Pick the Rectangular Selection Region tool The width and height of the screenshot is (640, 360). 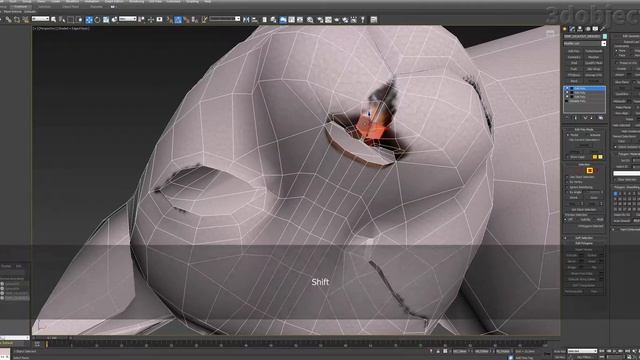pyautogui.click(x=71, y=19)
